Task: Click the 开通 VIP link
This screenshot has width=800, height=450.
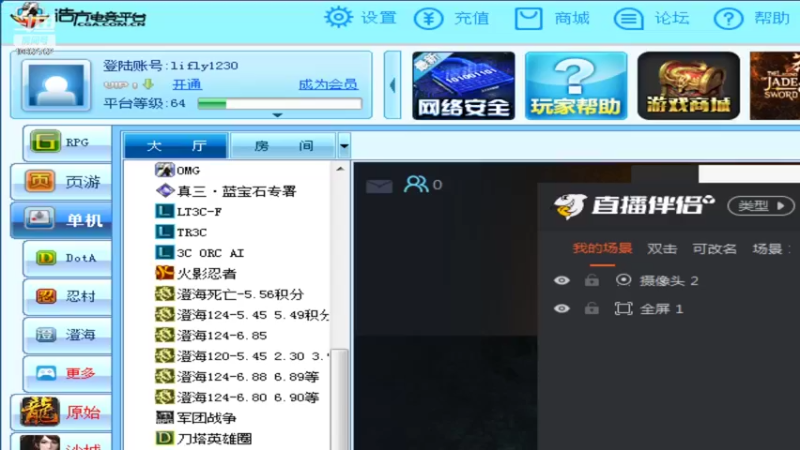Action: tap(187, 84)
